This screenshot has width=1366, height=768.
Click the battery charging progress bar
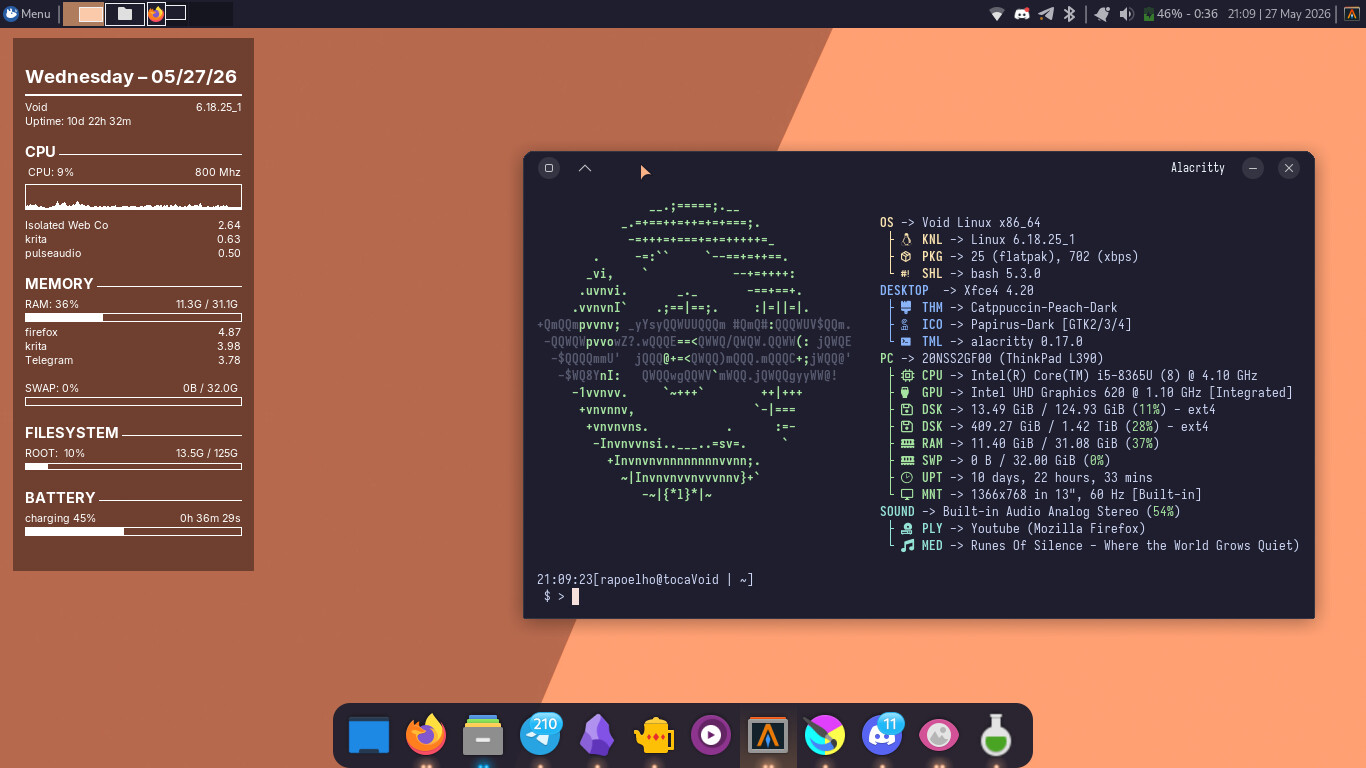[133, 532]
